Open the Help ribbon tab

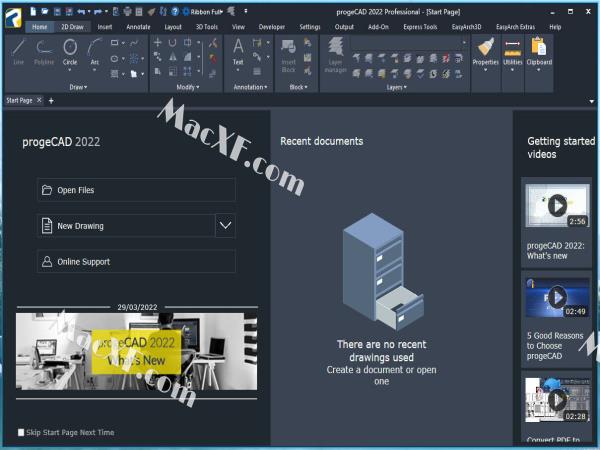555,27
